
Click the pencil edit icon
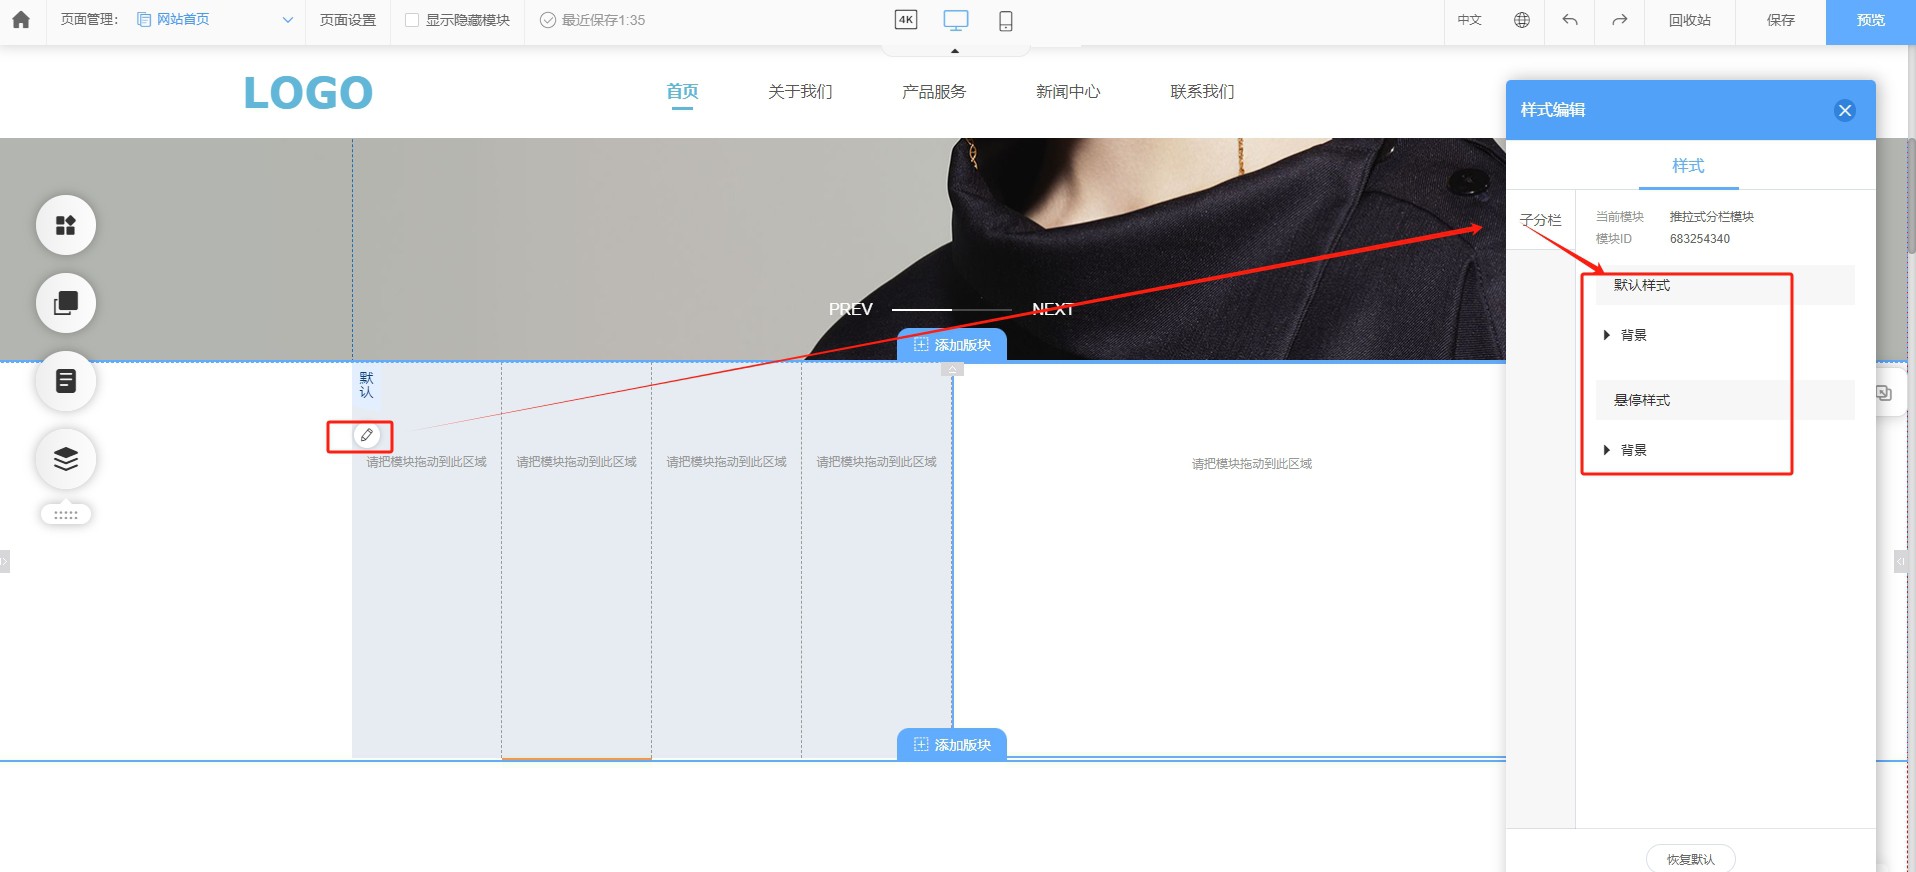coord(367,435)
